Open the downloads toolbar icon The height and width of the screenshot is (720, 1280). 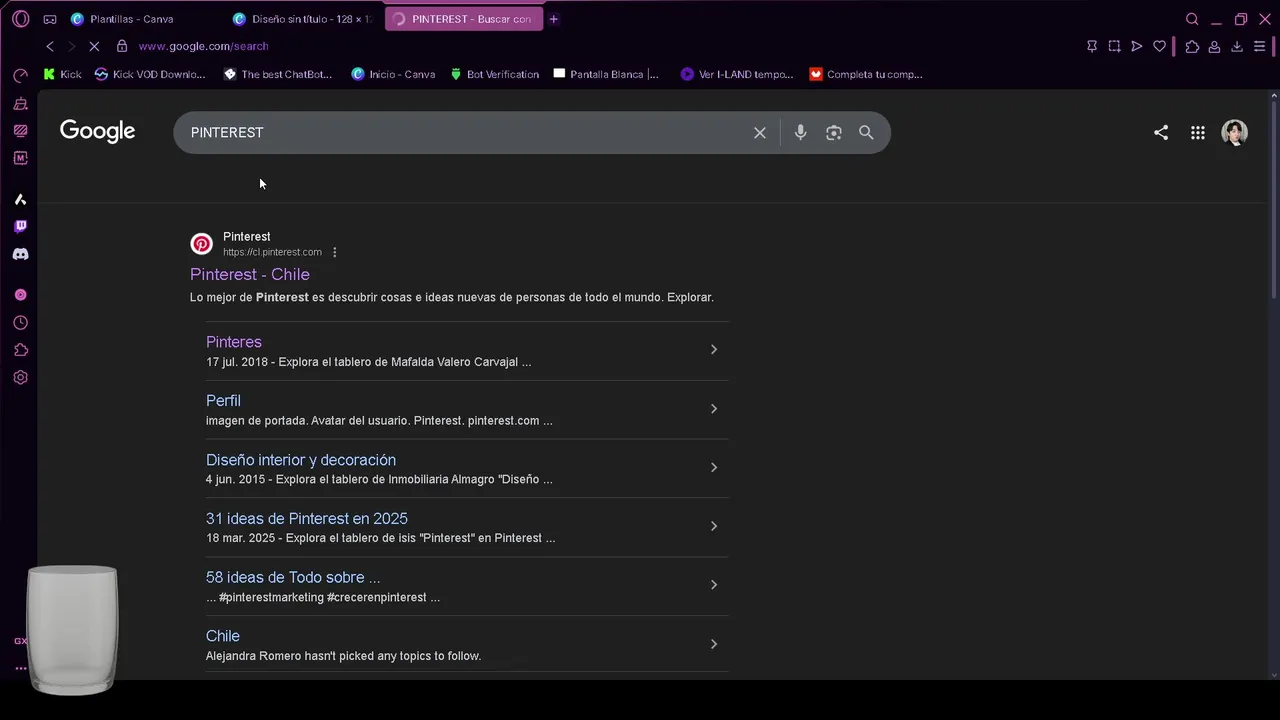[x=1237, y=46]
